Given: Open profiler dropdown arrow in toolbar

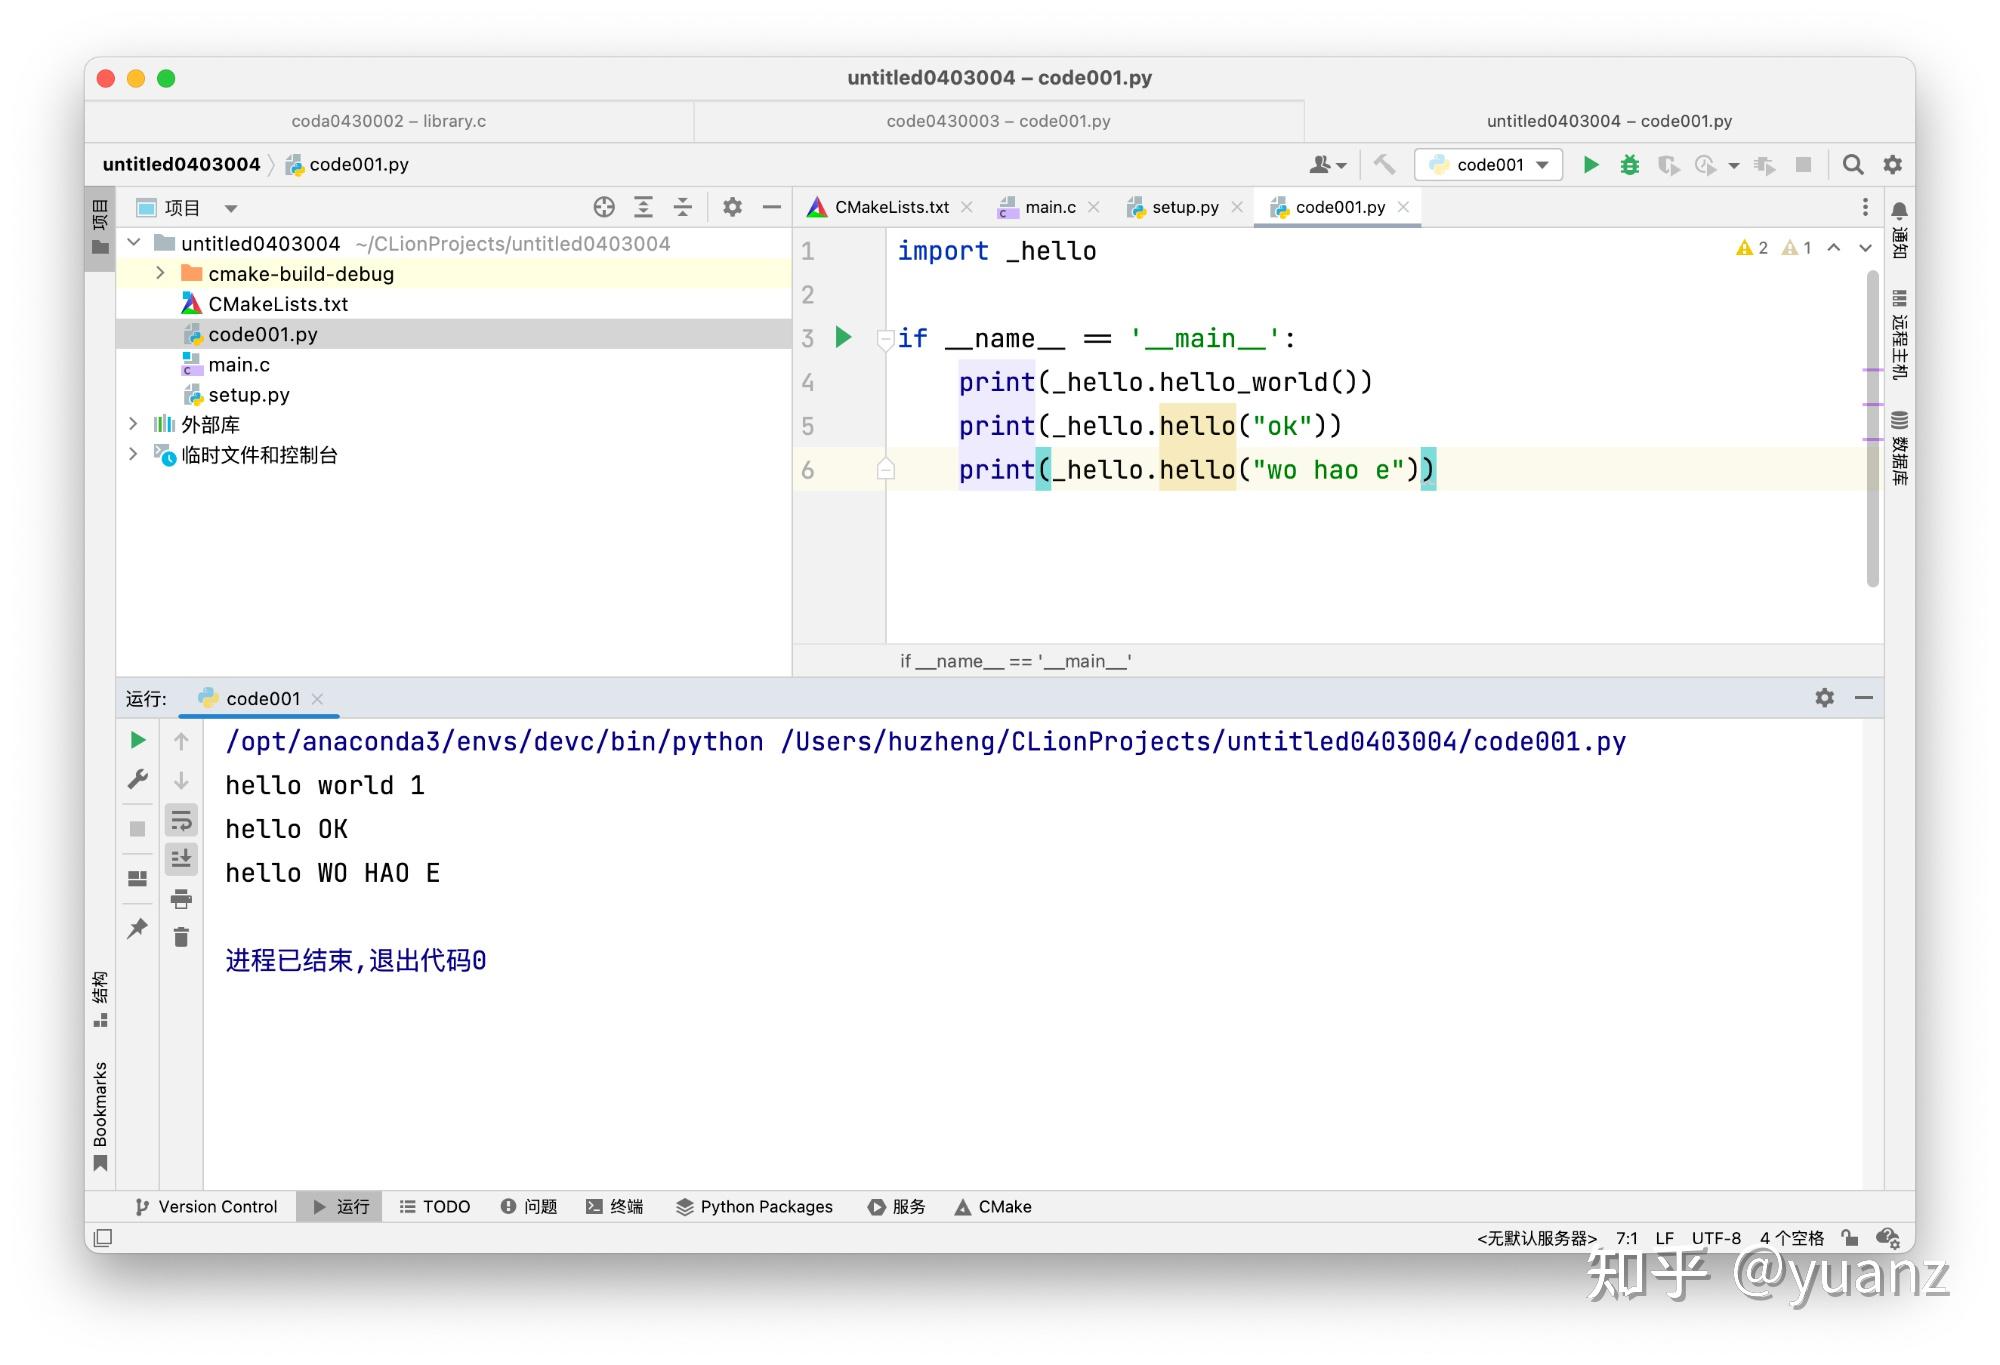Looking at the screenshot, I should click(x=1734, y=166).
